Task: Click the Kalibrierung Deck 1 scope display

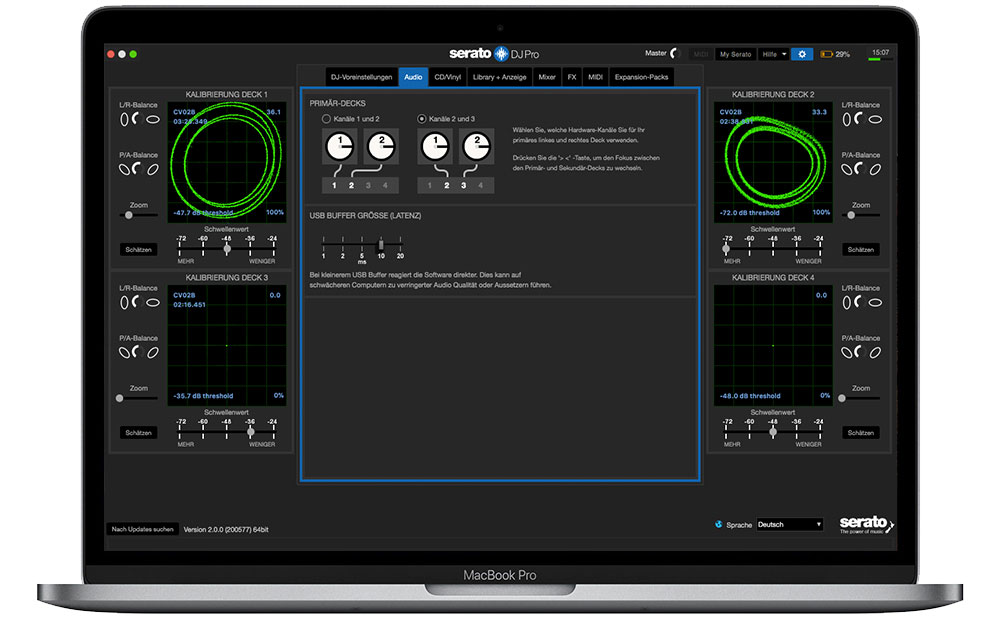Action: [226, 162]
